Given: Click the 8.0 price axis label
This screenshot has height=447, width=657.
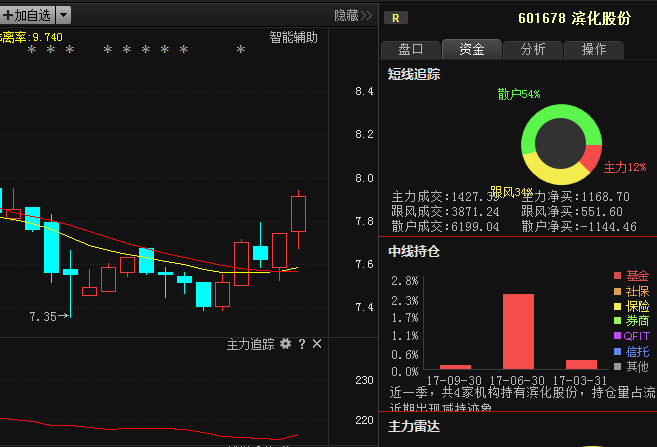Looking at the screenshot, I should coord(364,178).
